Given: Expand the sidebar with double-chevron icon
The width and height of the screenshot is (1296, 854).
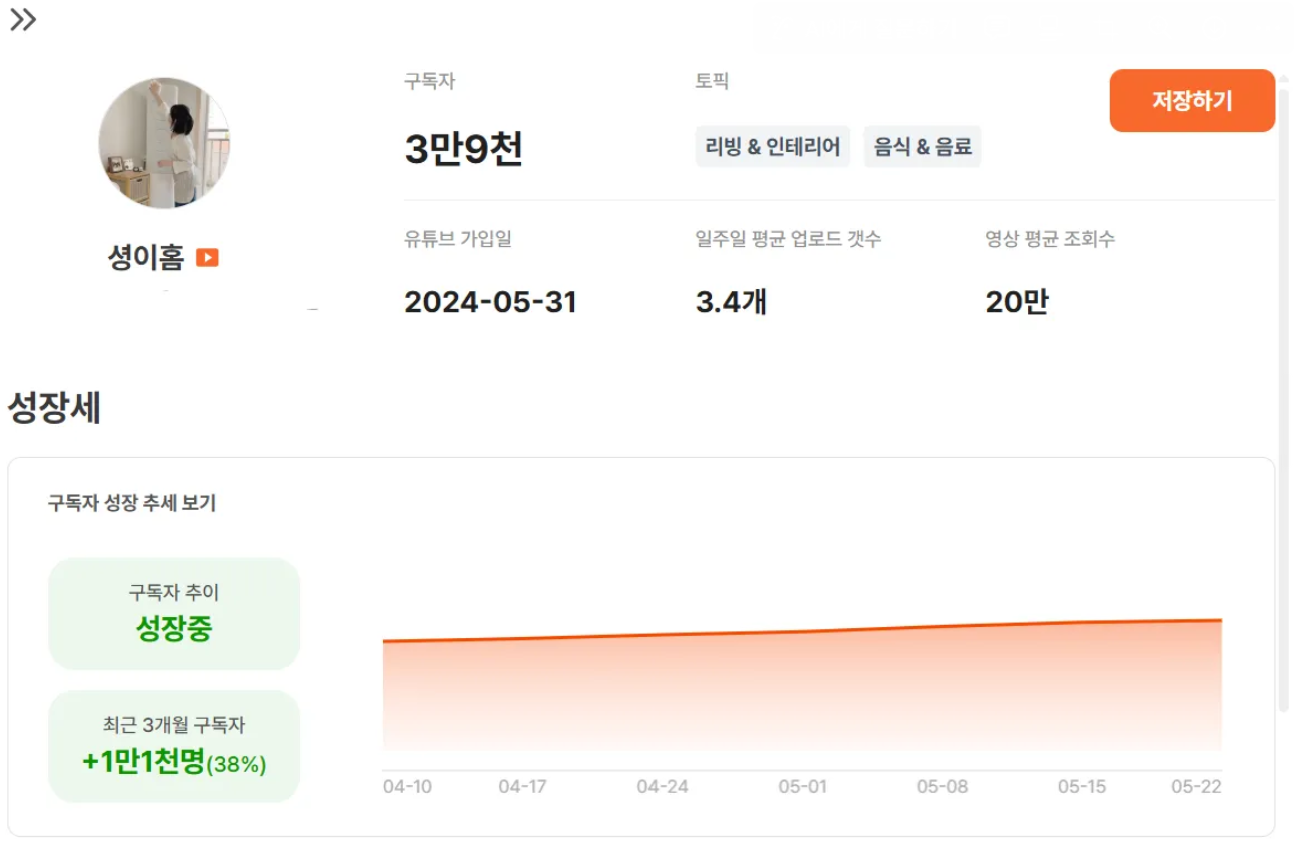Looking at the screenshot, I should (x=23, y=20).
